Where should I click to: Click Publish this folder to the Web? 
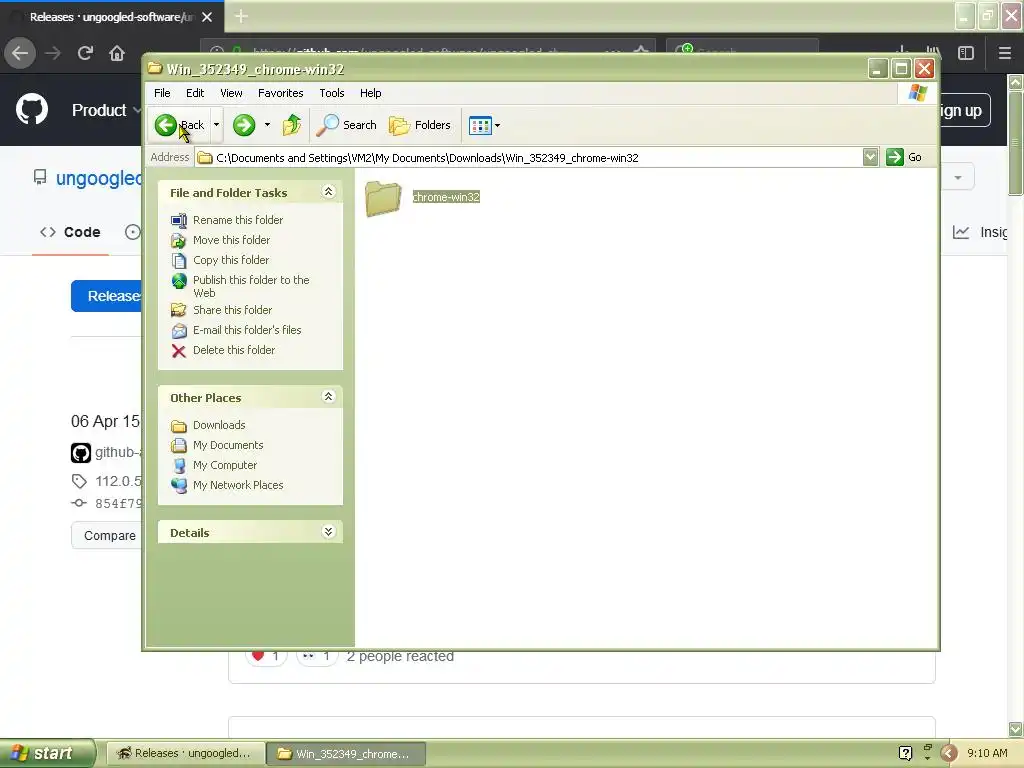pyautogui.click(x=251, y=286)
